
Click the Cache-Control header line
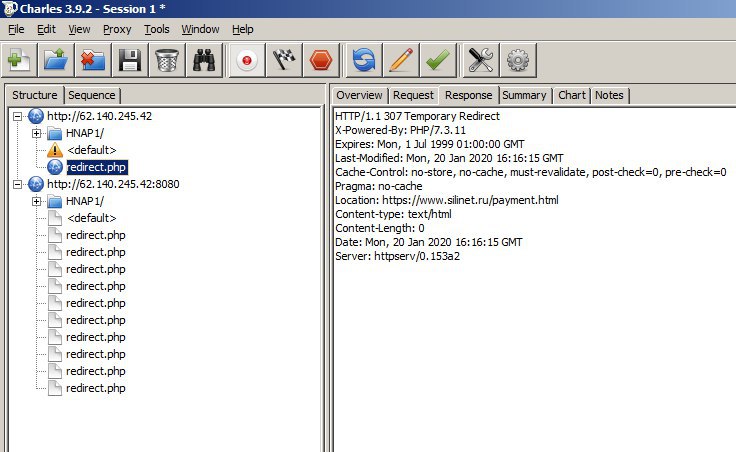(x=530, y=172)
